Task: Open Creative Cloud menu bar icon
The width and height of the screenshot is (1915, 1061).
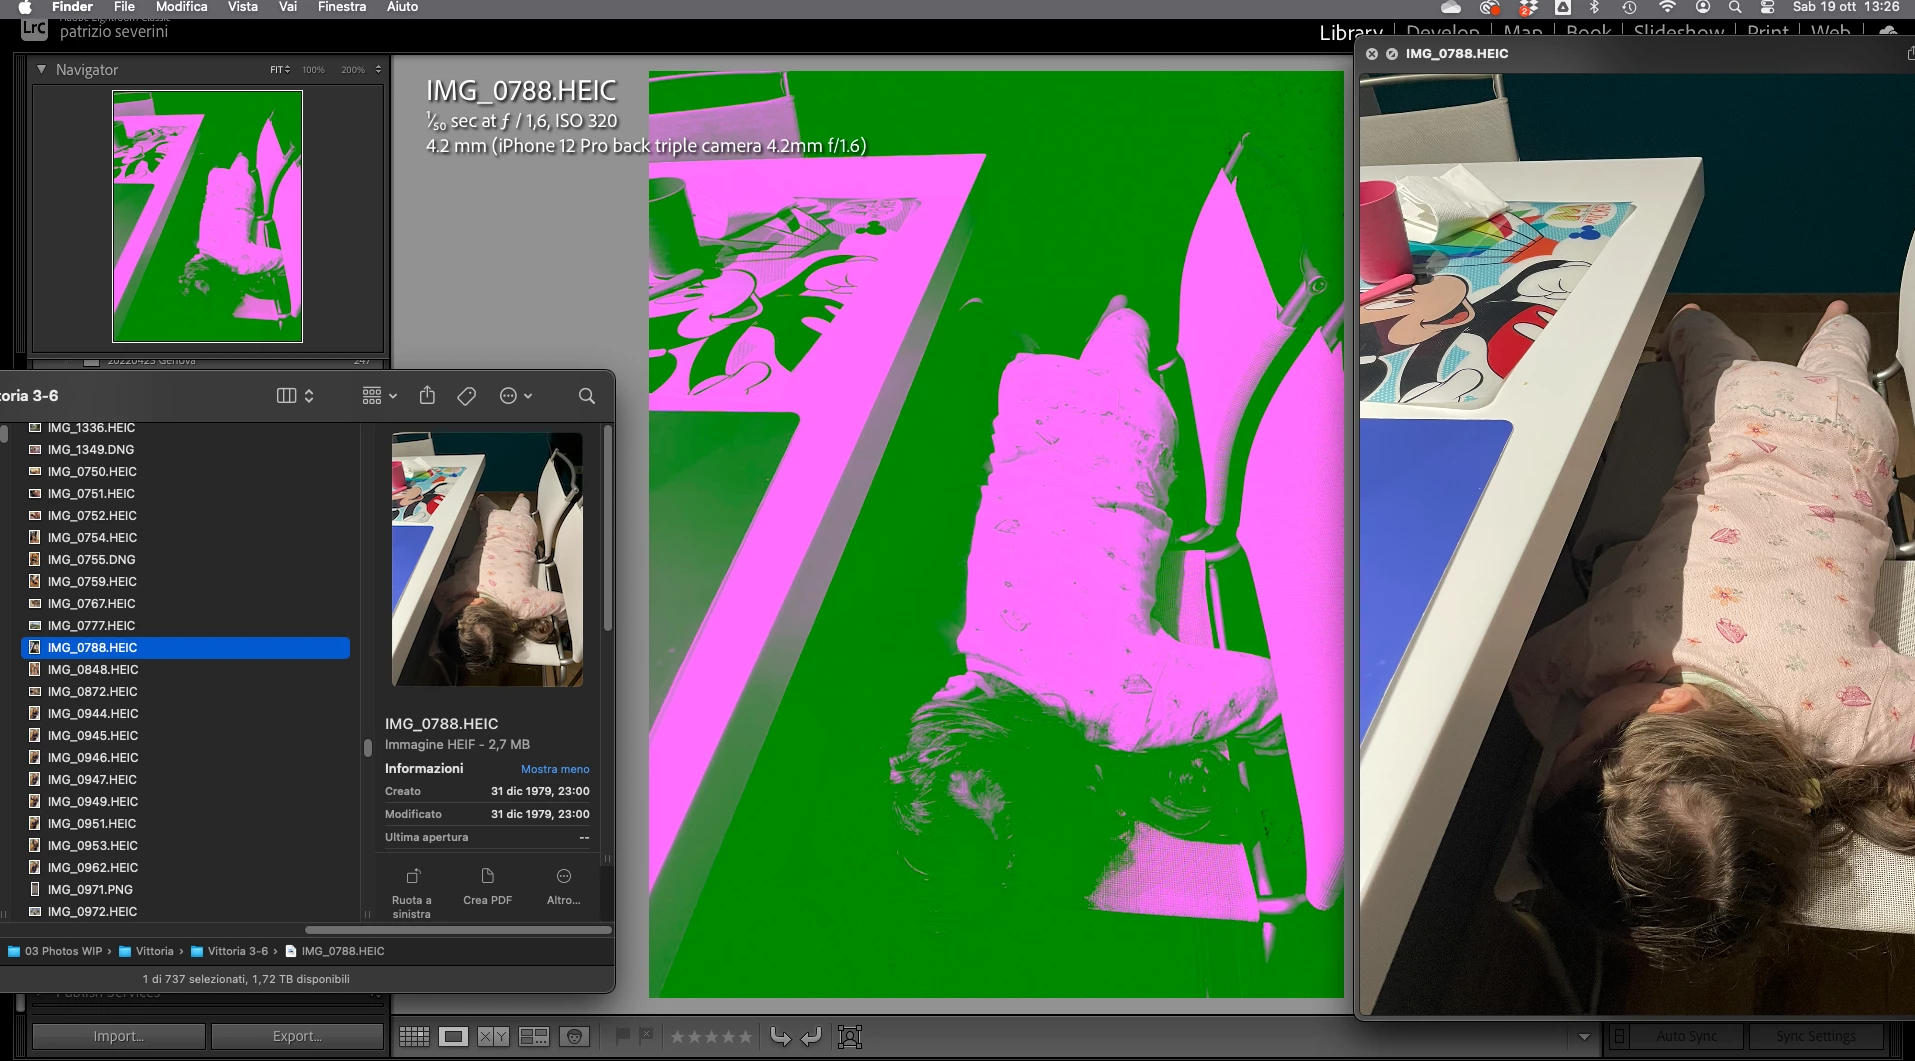Action: [1489, 7]
